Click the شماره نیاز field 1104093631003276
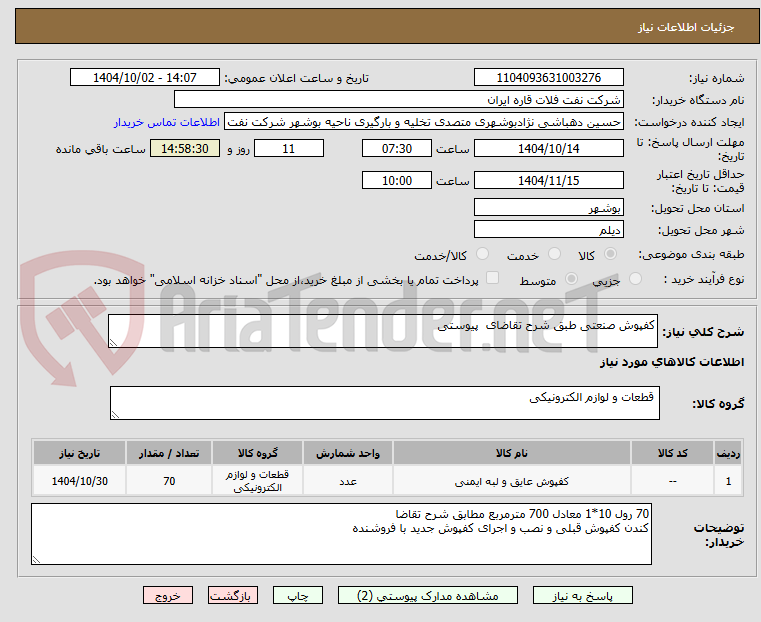This screenshot has width=761, height=622. click(548, 78)
